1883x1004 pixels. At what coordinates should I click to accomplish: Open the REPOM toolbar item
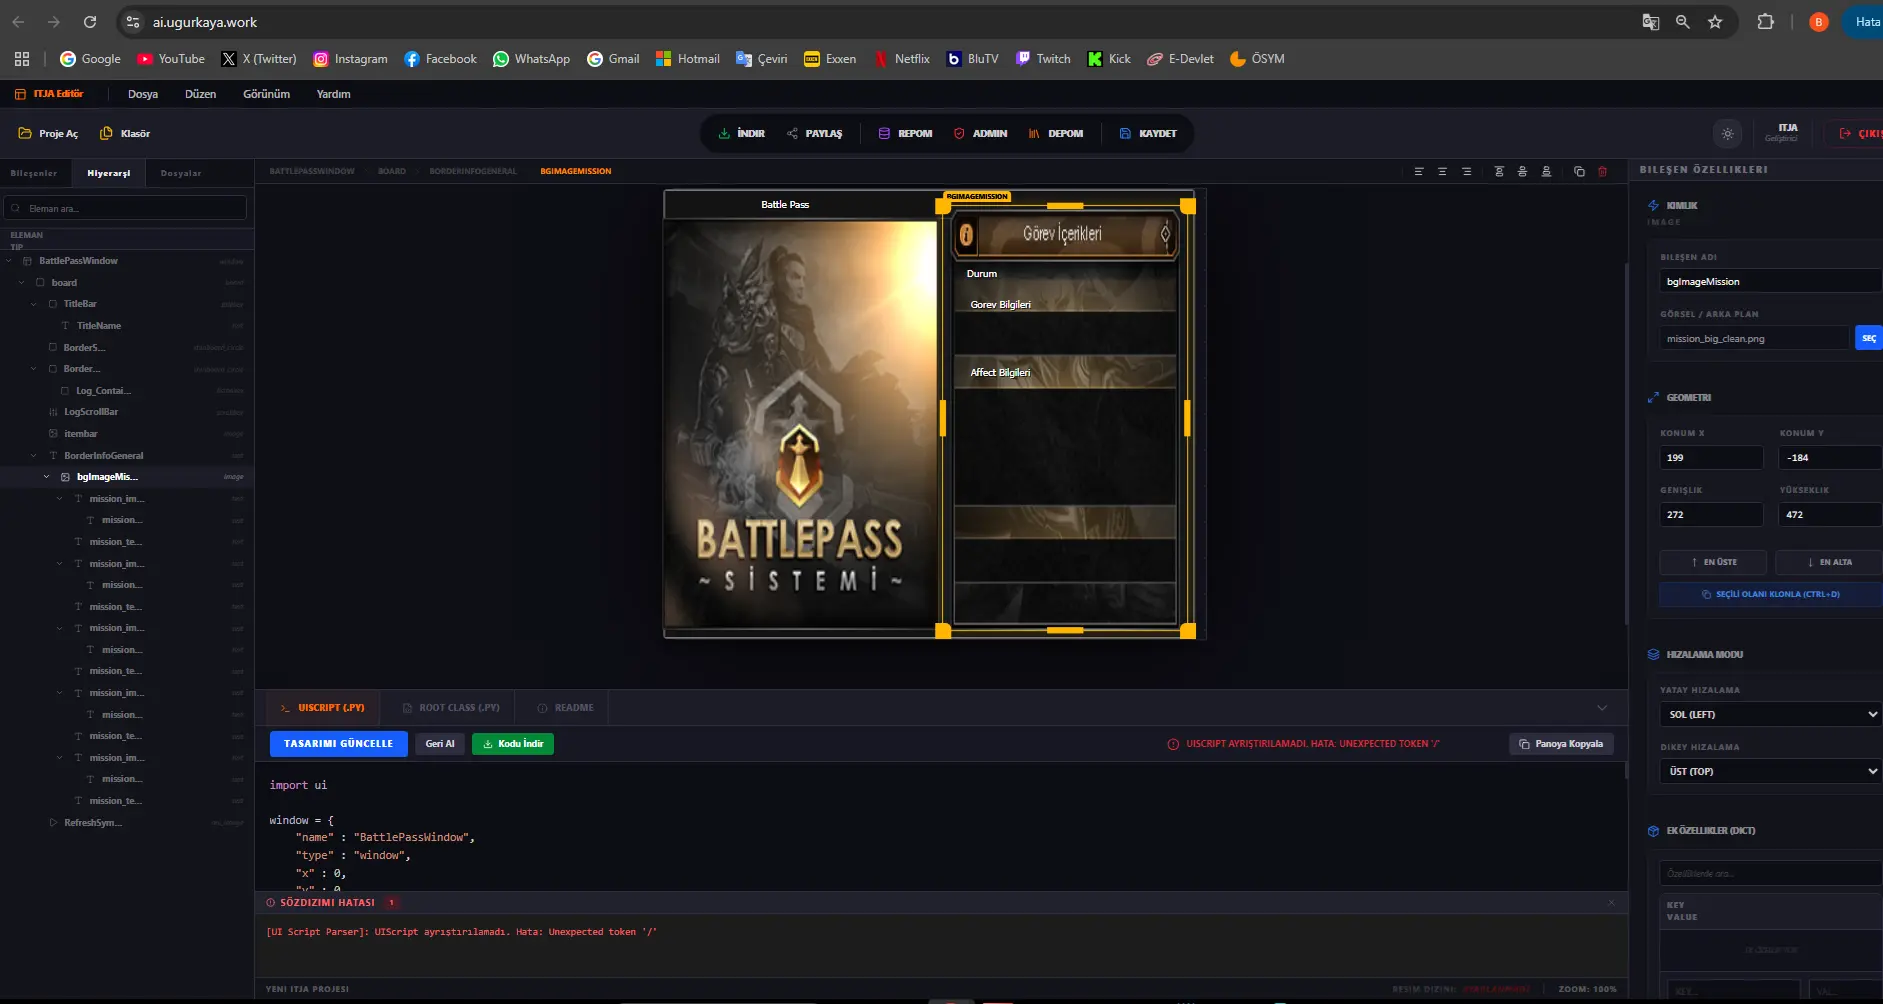tap(905, 133)
